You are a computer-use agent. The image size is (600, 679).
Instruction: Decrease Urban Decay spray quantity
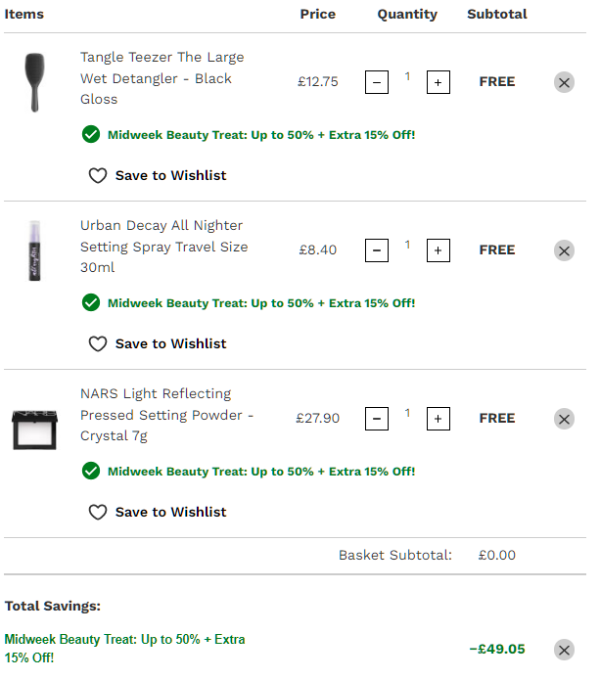[377, 250]
